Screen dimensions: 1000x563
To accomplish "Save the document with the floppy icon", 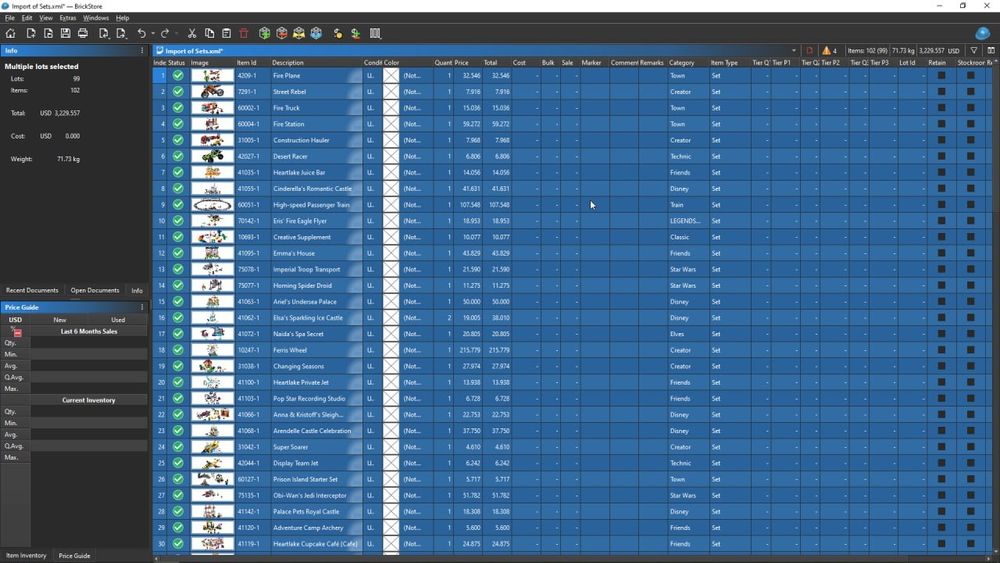I will point(65,33).
